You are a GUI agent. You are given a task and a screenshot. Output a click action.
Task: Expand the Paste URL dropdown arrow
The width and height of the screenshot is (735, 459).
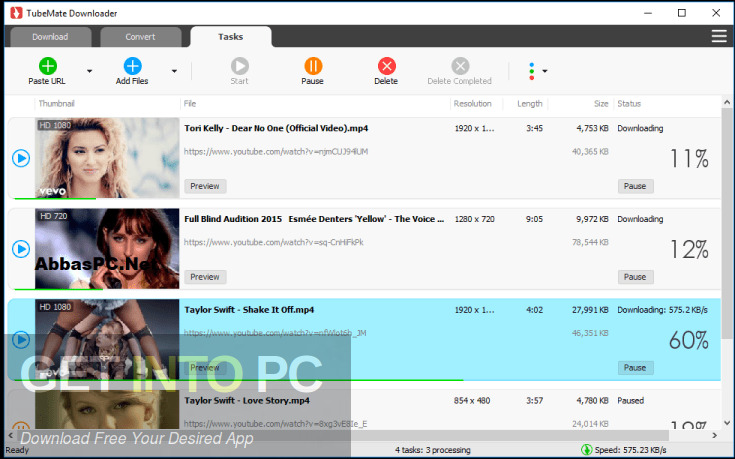point(90,71)
